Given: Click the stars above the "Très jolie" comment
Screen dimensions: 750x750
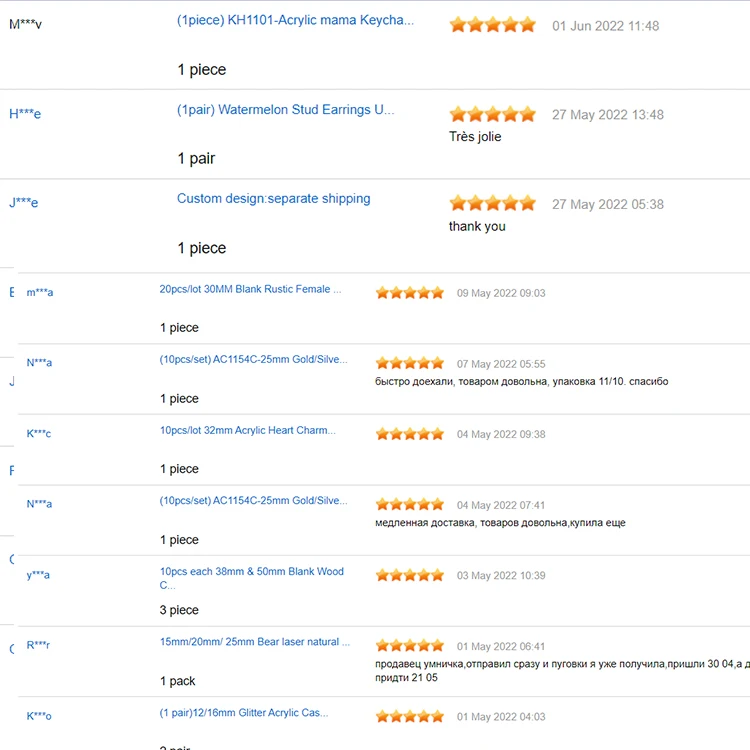Looking at the screenshot, I should (x=492, y=114).
